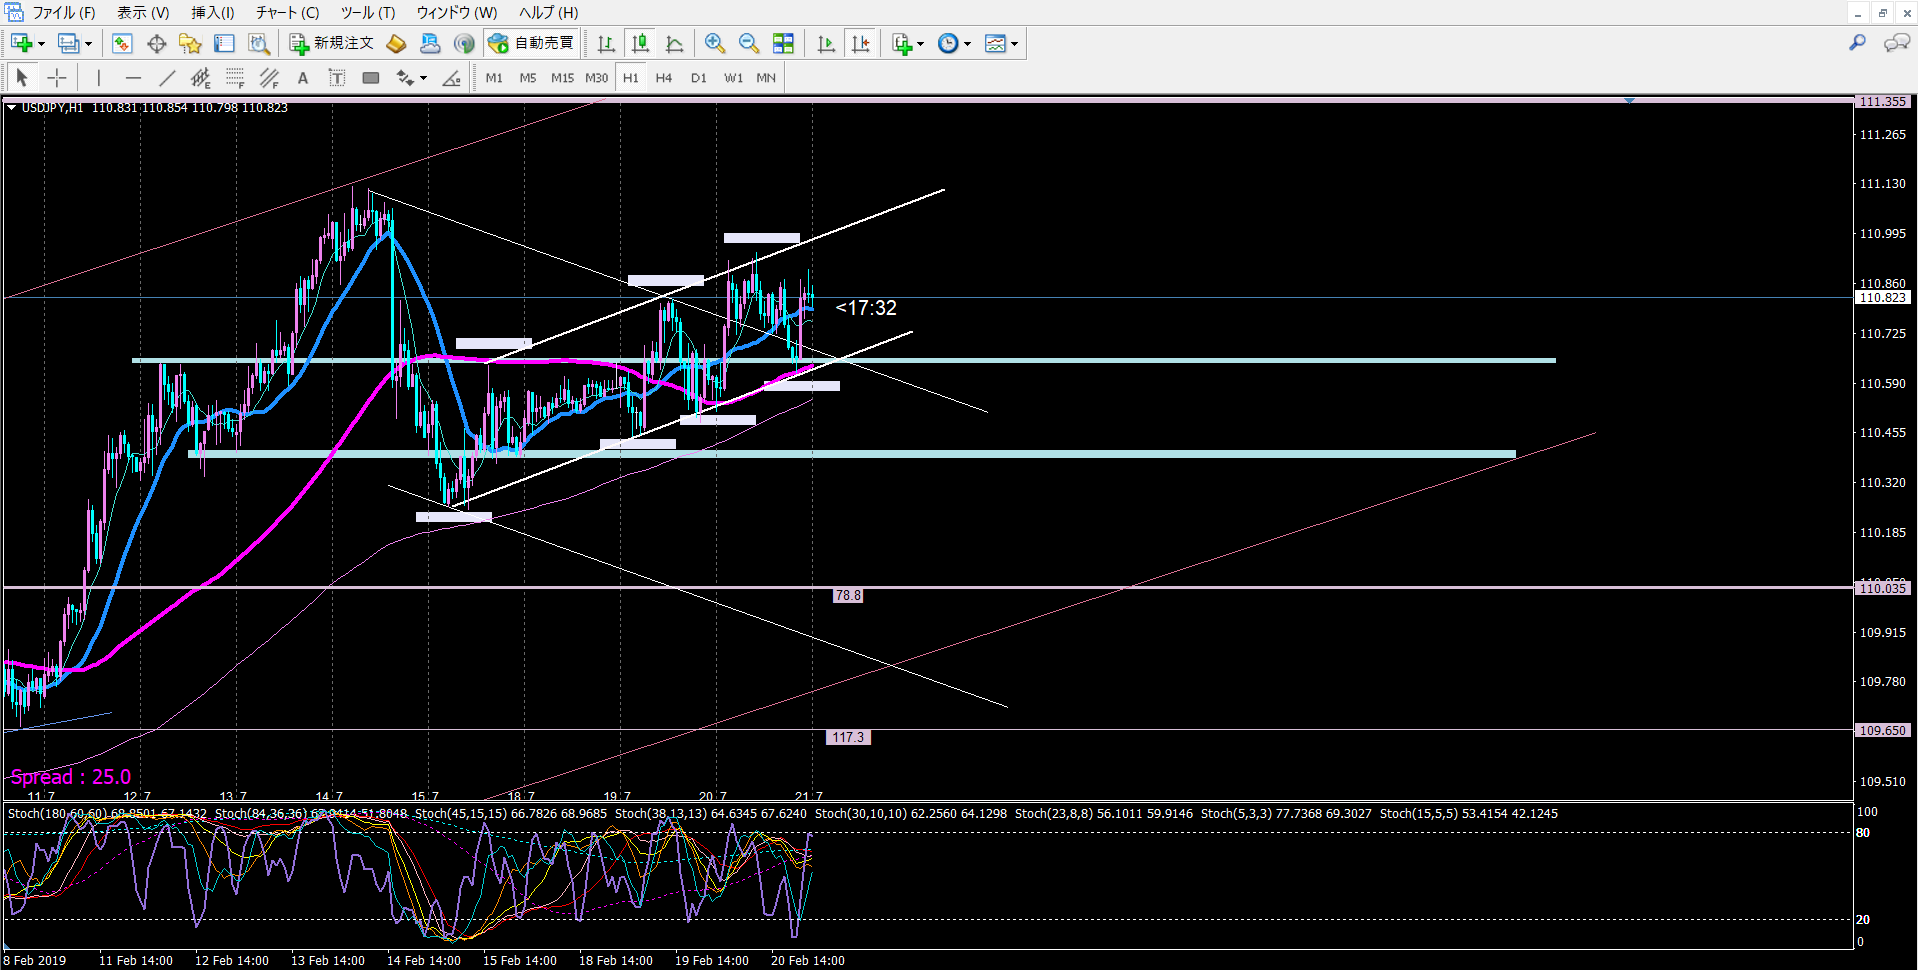Open the MQL5 community cloud icon
Screen dimensions: 1918x970
430,43
